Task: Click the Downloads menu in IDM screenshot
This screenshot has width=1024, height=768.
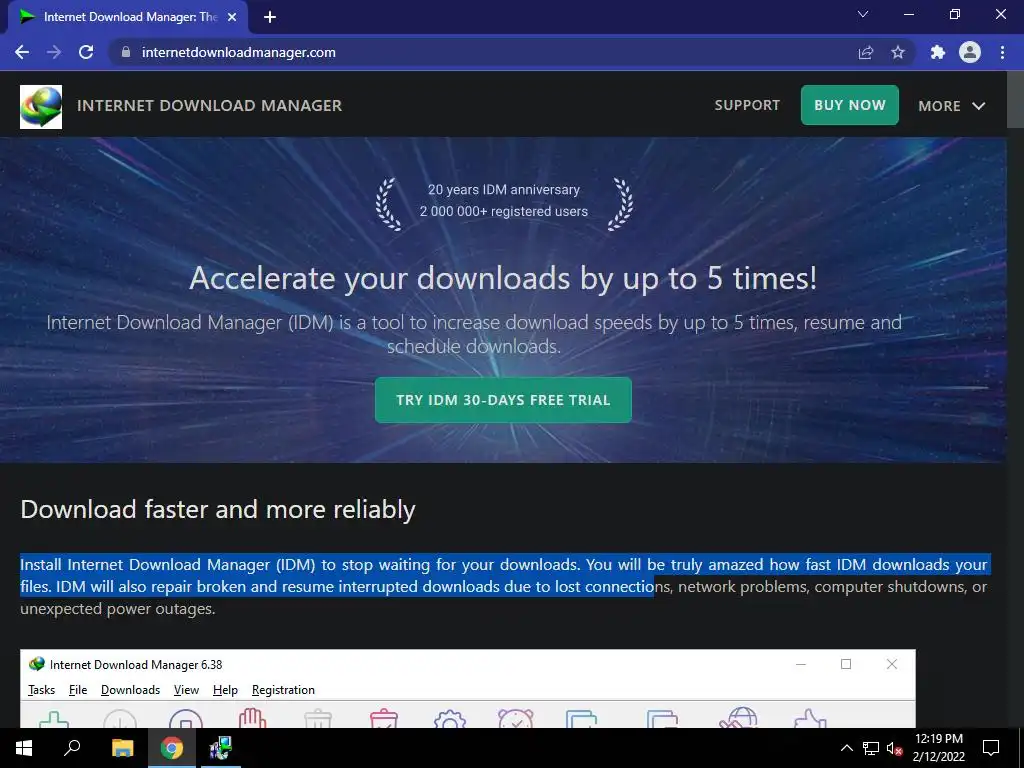Action: coord(131,690)
